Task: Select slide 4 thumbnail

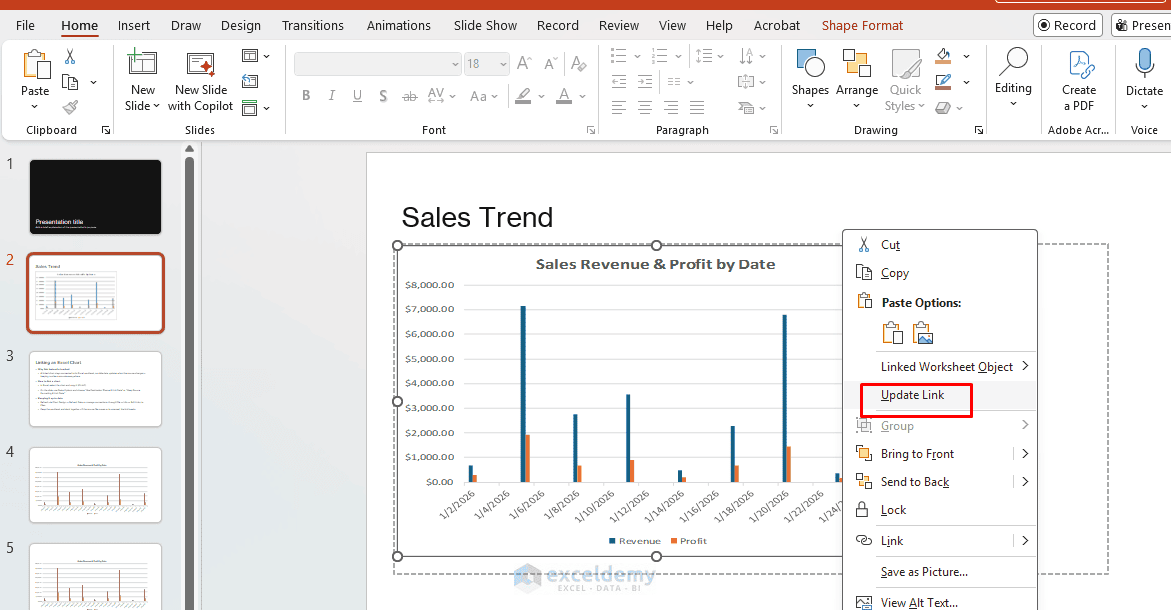Action: 96,485
